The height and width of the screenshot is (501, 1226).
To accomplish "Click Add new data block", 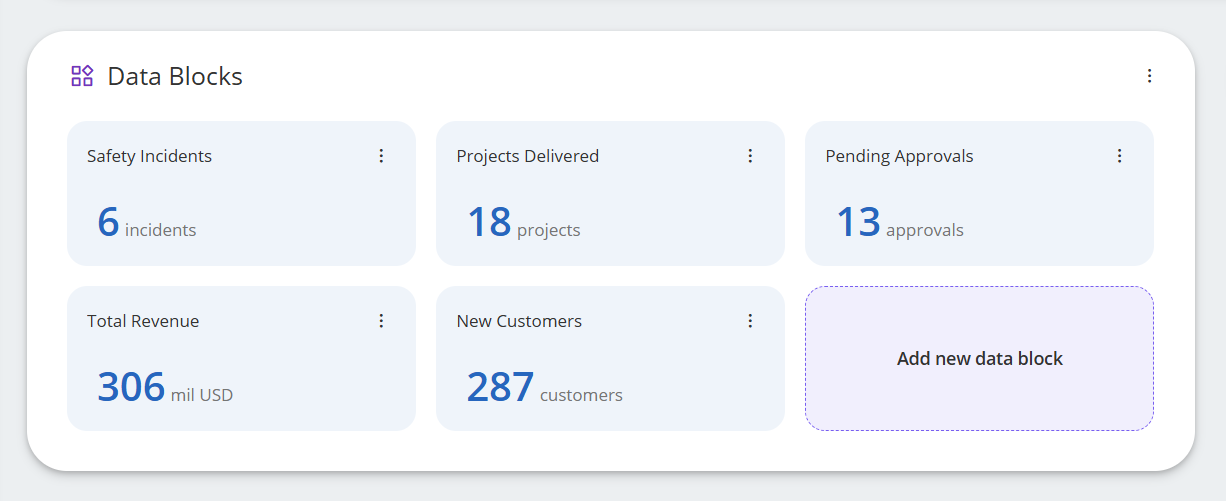I will 979,359.
